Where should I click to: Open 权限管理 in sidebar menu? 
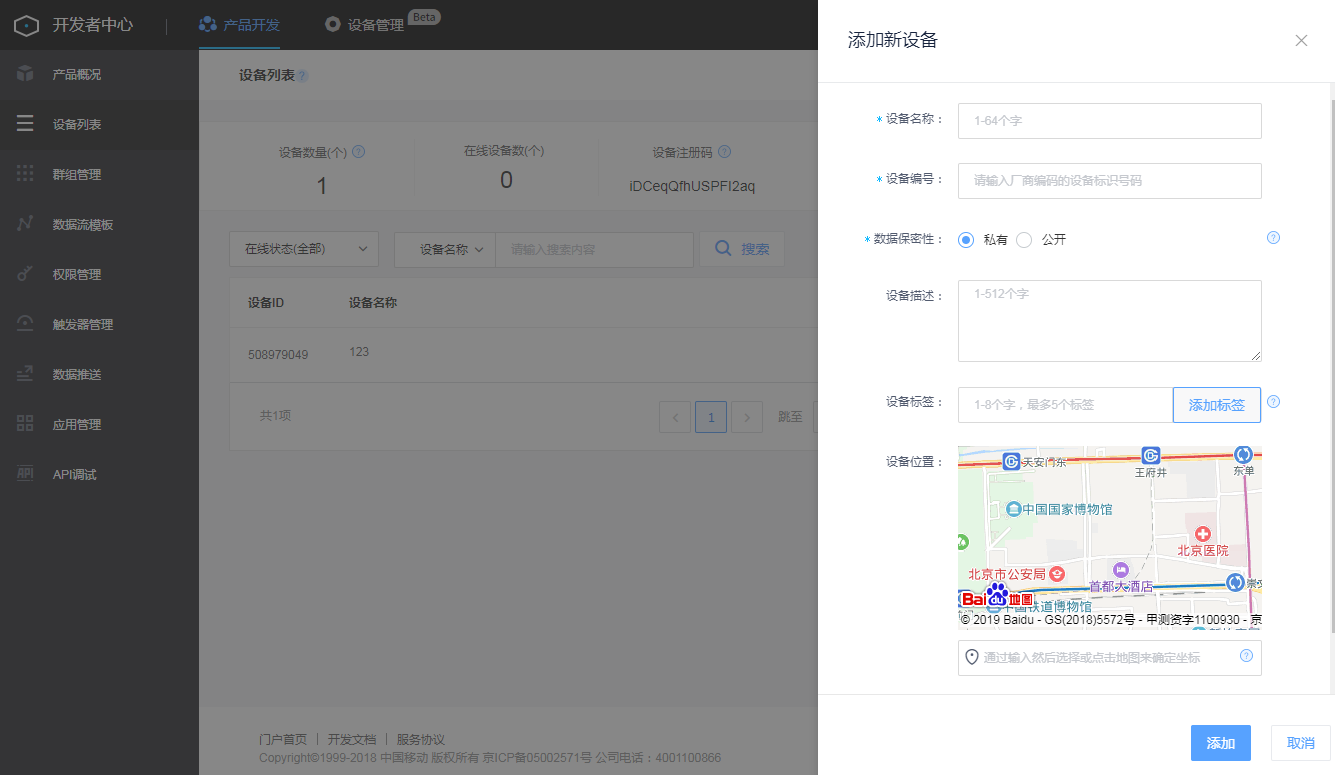pos(99,274)
